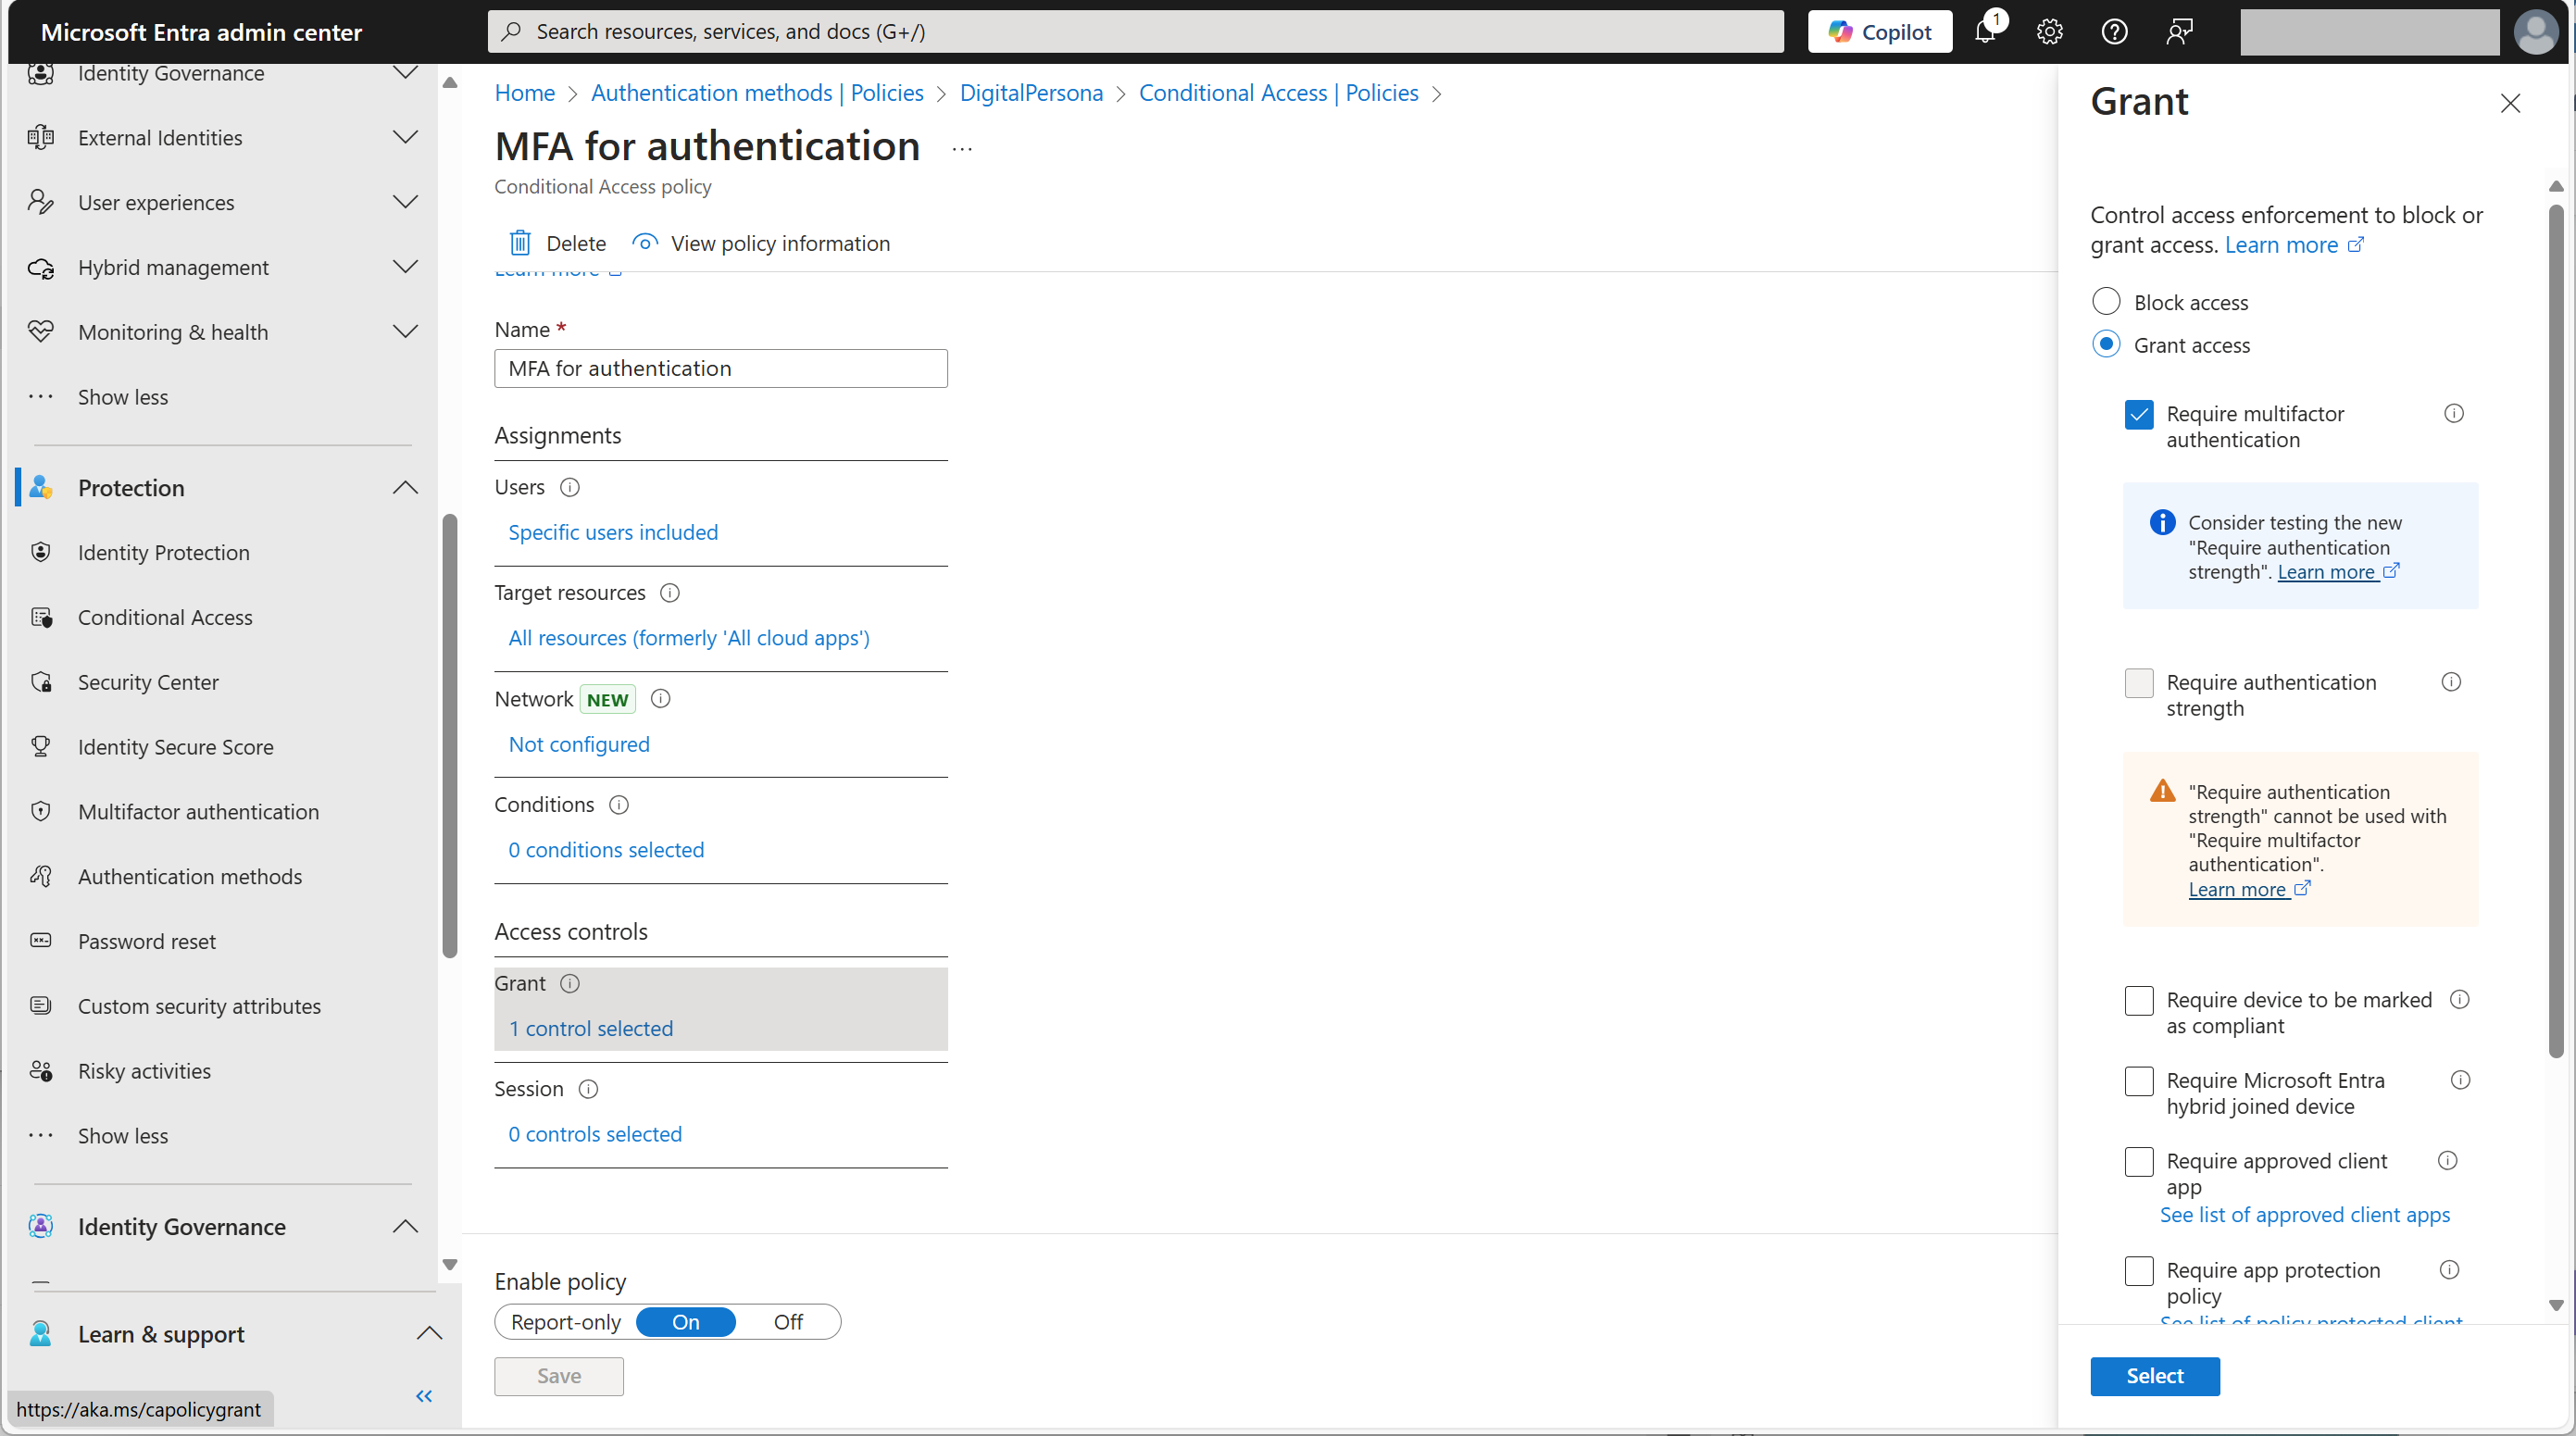Screen dimensions: 2576x1436
Task: Uncheck Require multifactor authentication checkbox
Action: tap(2139, 414)
